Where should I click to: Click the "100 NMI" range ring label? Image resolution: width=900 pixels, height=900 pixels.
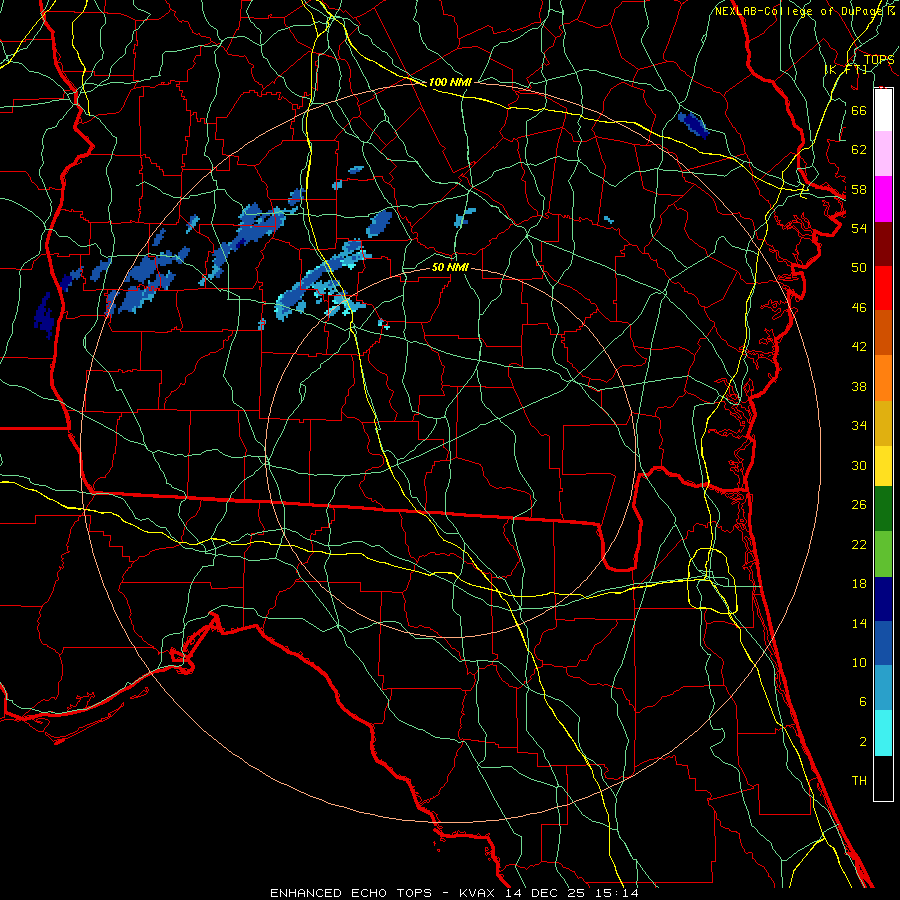click(x=450, y=83)
